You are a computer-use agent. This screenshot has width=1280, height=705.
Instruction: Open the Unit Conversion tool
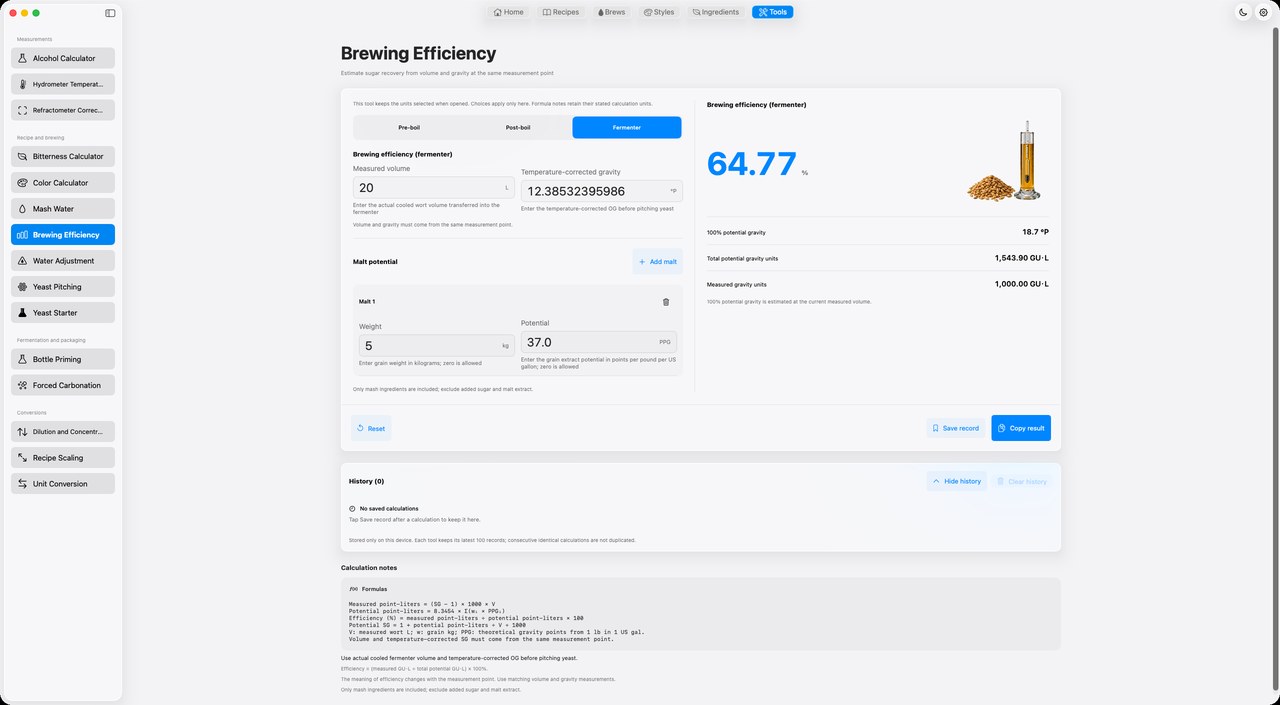point(63,484)
